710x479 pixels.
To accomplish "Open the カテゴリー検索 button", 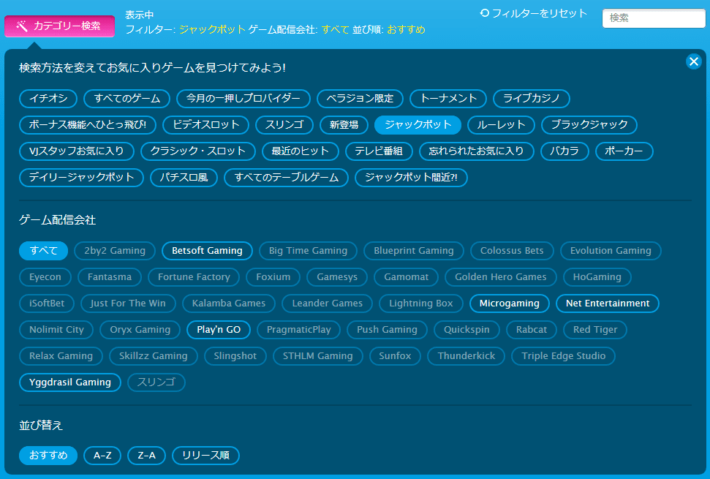I will point(59,25).
